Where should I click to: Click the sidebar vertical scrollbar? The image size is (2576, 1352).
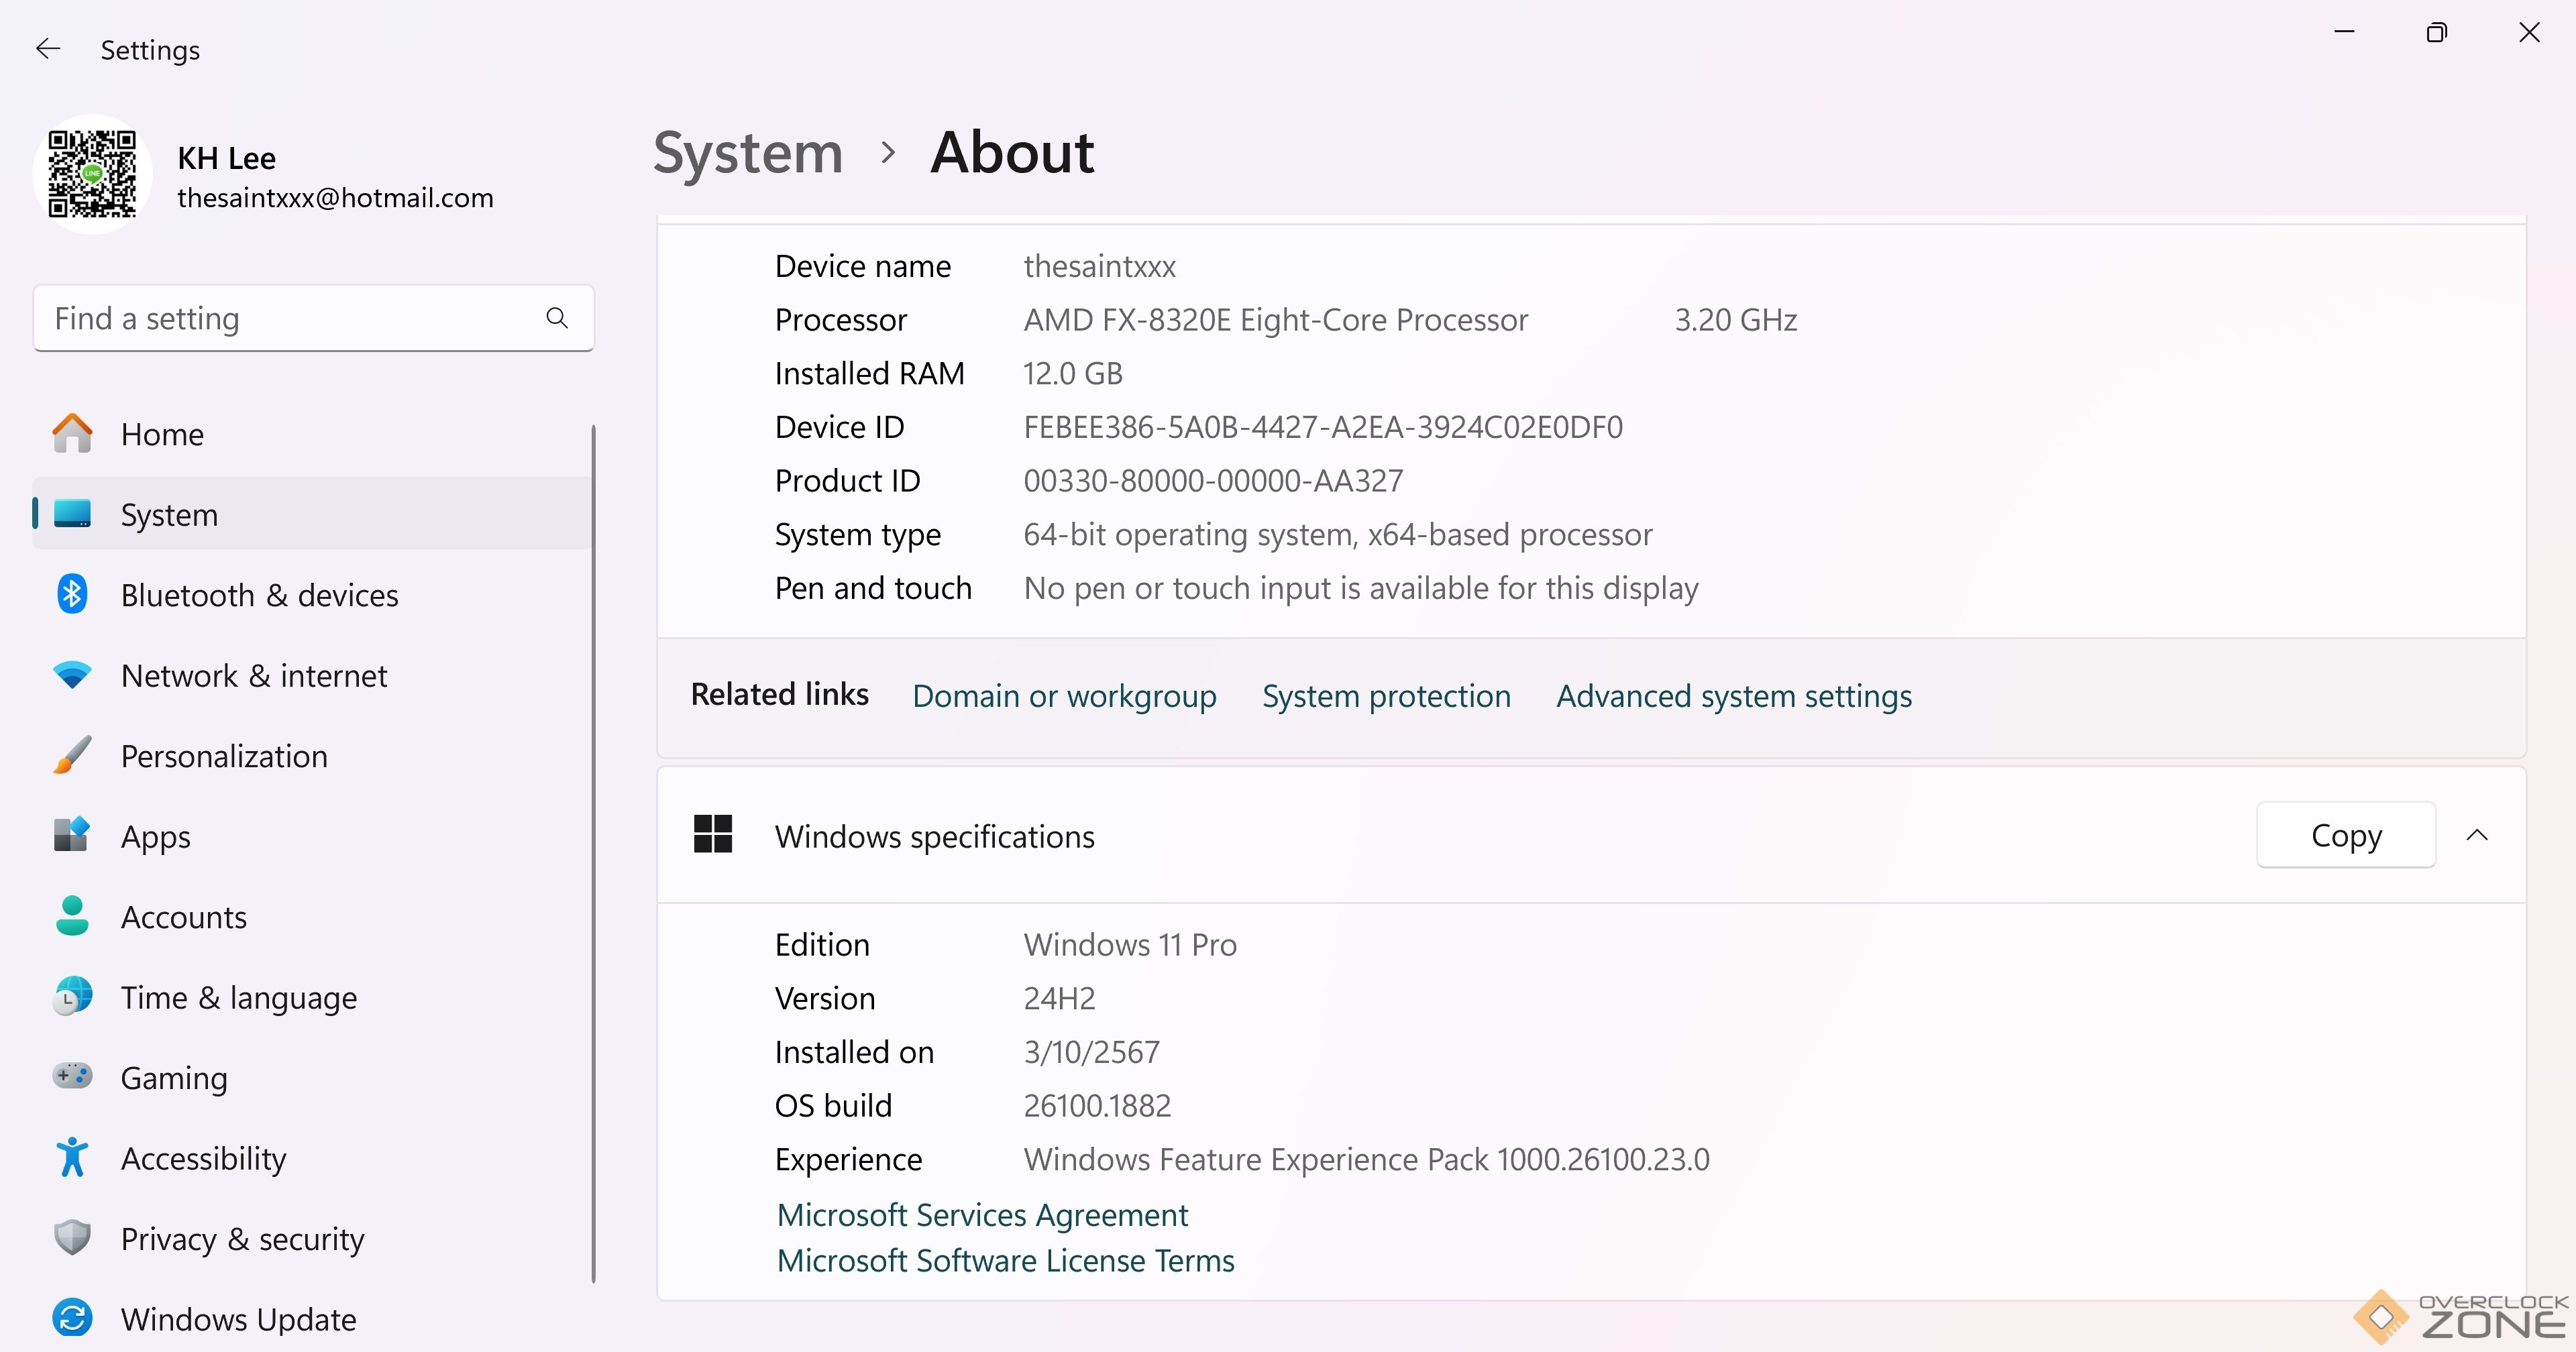(593, 853)
